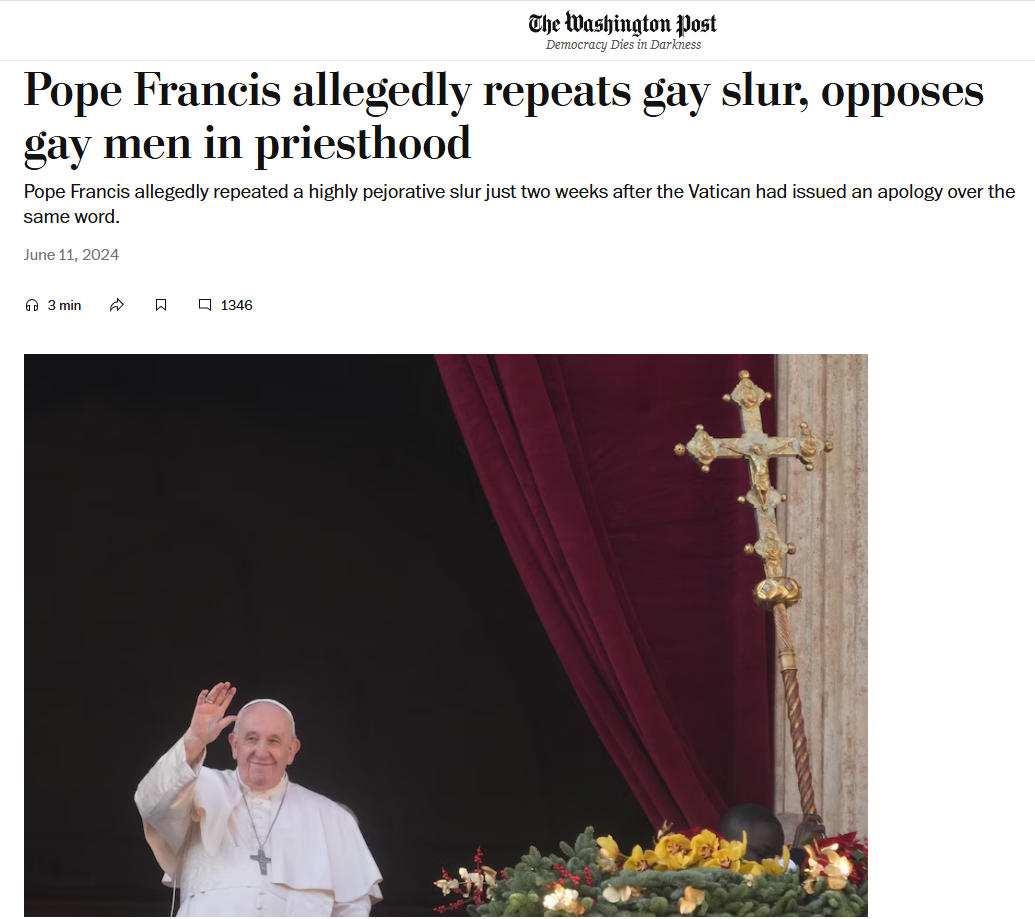Click the Pope Francis headline text

(504, 117)
